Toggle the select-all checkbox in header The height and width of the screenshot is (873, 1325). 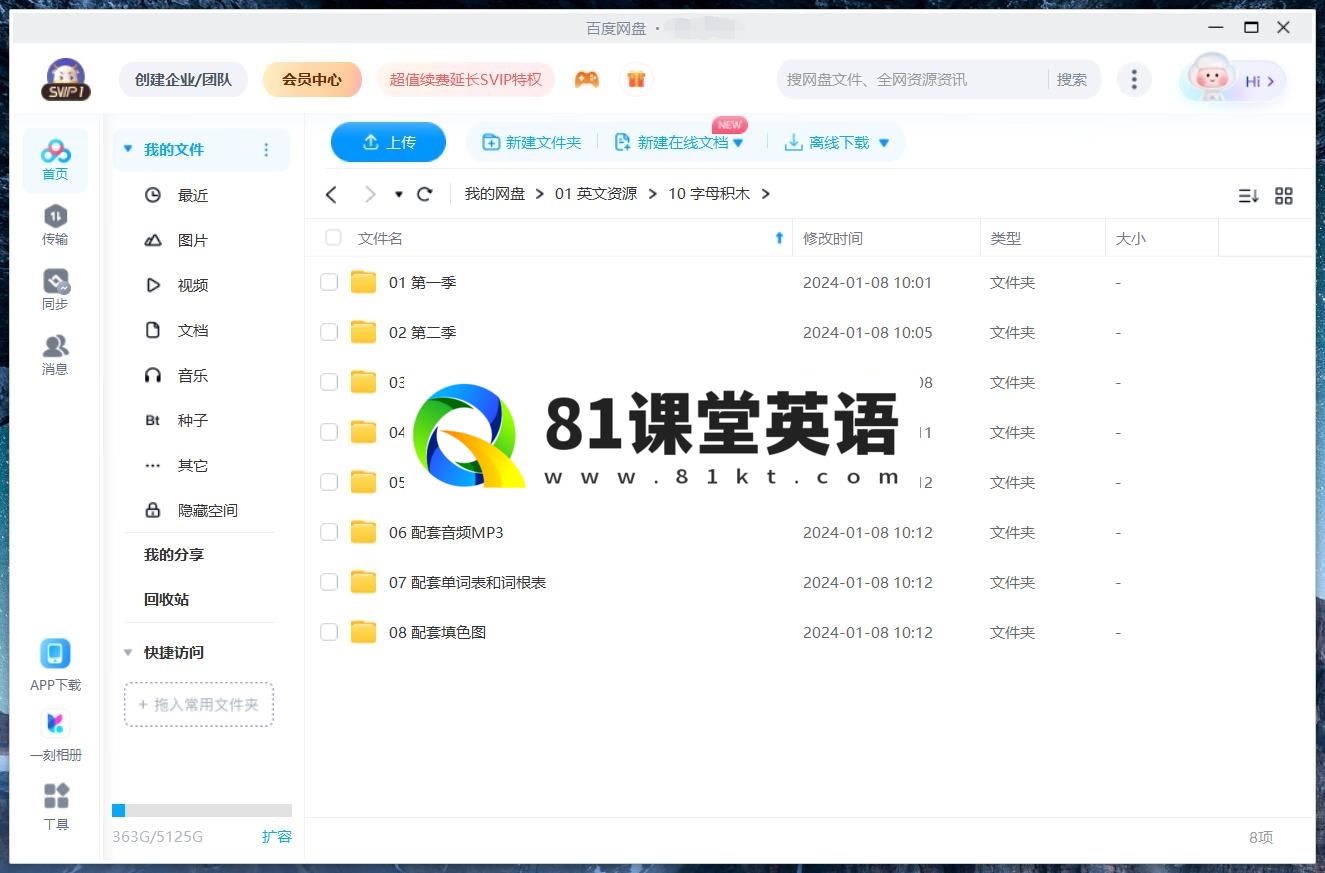click(x=334, y=238)
